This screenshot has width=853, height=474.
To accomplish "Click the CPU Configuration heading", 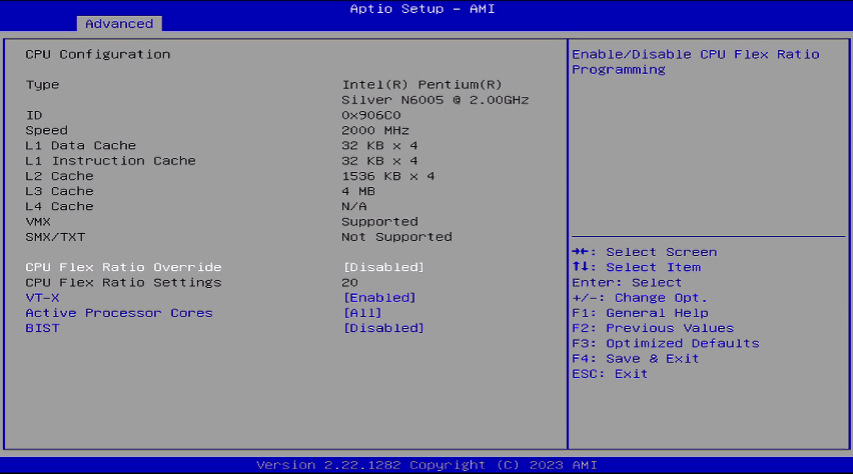I will (x=98, y=54).
